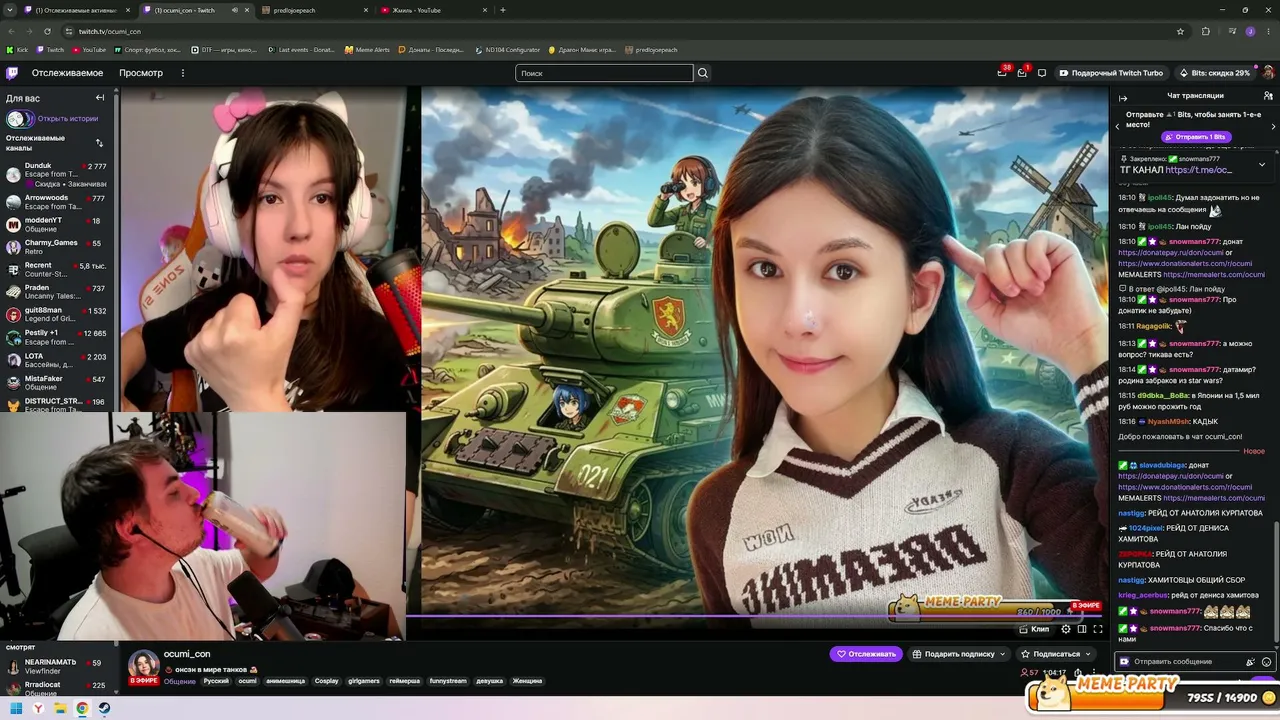
Task: Mute the ocumi_con Twitch tab audio
Action: pos(235,10)
